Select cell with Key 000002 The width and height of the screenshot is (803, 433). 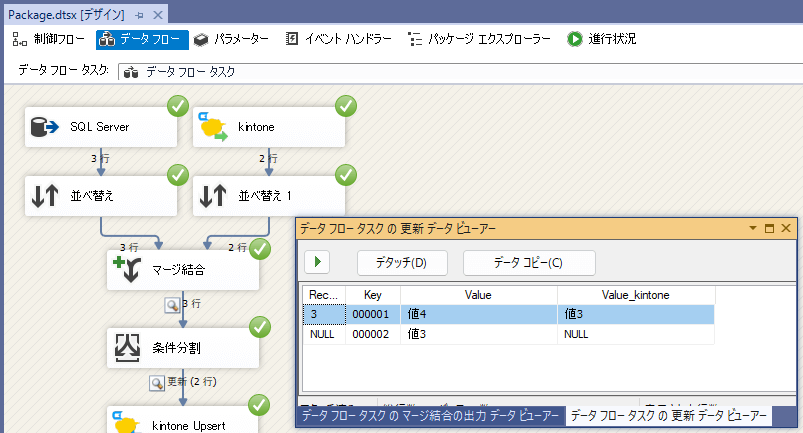click(x=373, y=334)
